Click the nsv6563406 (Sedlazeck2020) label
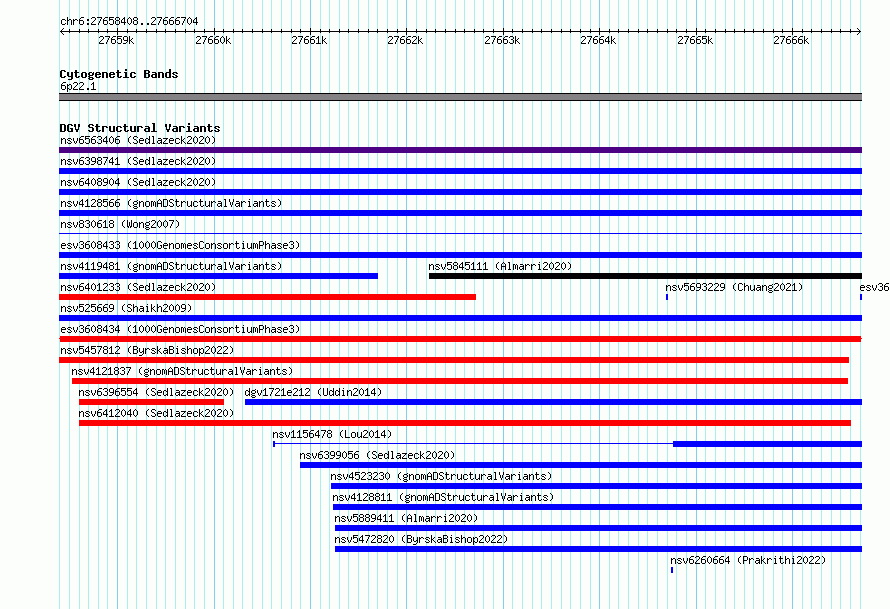 138,140
